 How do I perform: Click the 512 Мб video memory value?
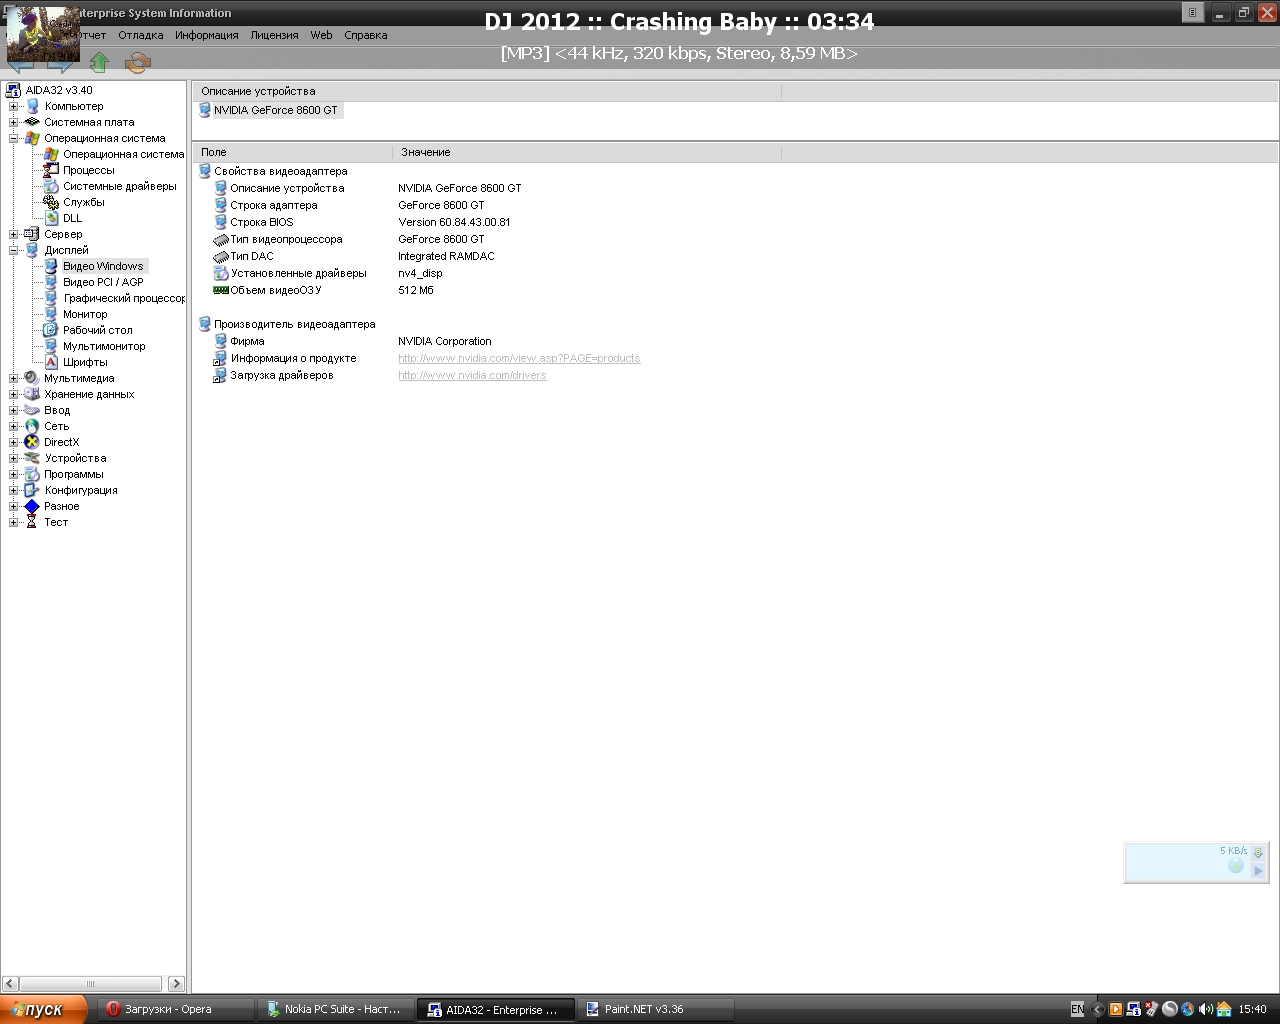tap(416, 290)
